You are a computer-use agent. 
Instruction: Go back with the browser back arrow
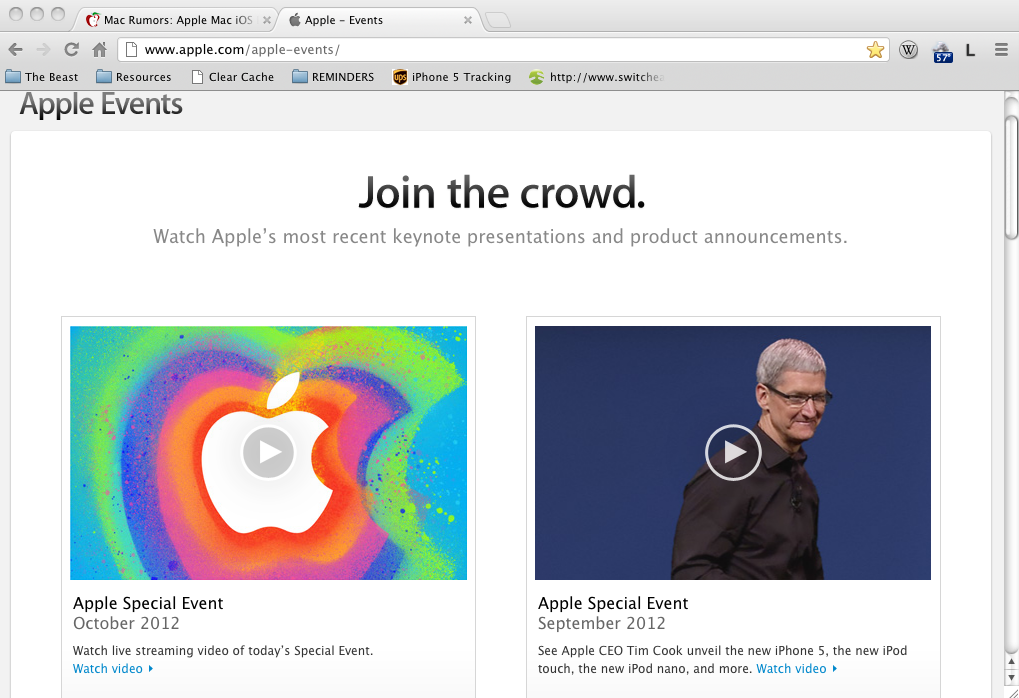[16, 49]
